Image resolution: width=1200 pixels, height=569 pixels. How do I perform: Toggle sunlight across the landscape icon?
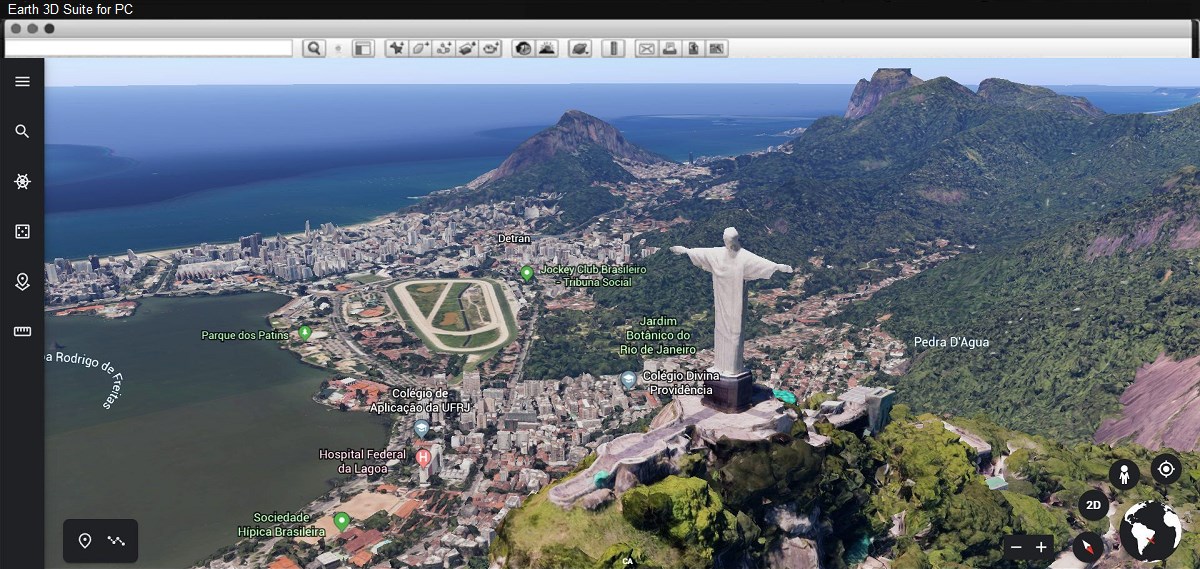click(546, 48)
